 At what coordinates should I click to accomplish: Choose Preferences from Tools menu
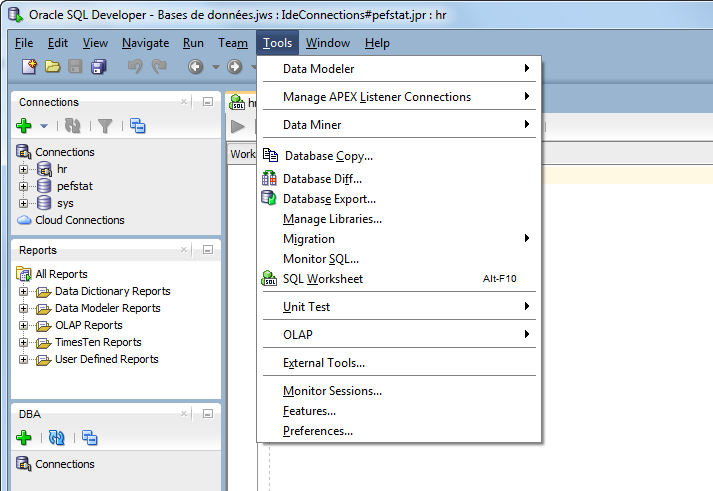pyautogui.click(x=399, y=431)
